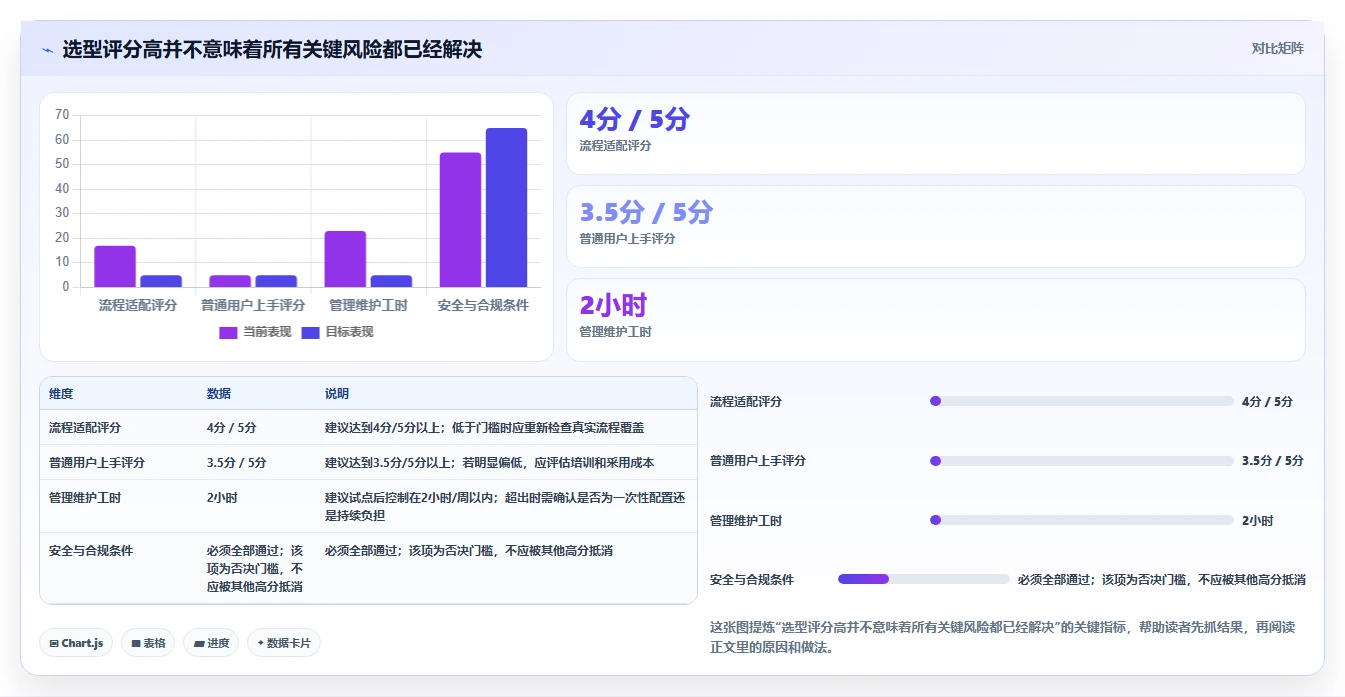The image size is (1345, 697).
Task: Click the blue 目标表现 bar for 流程适配评分
Action: 161,281
